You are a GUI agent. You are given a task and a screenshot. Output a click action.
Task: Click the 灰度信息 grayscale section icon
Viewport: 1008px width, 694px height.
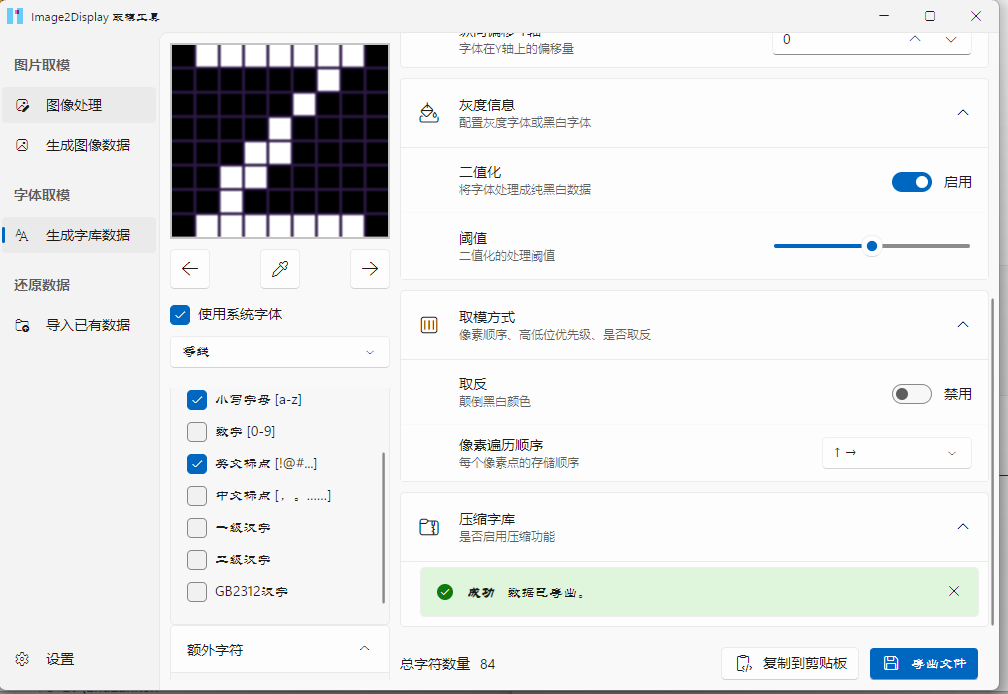428,113
